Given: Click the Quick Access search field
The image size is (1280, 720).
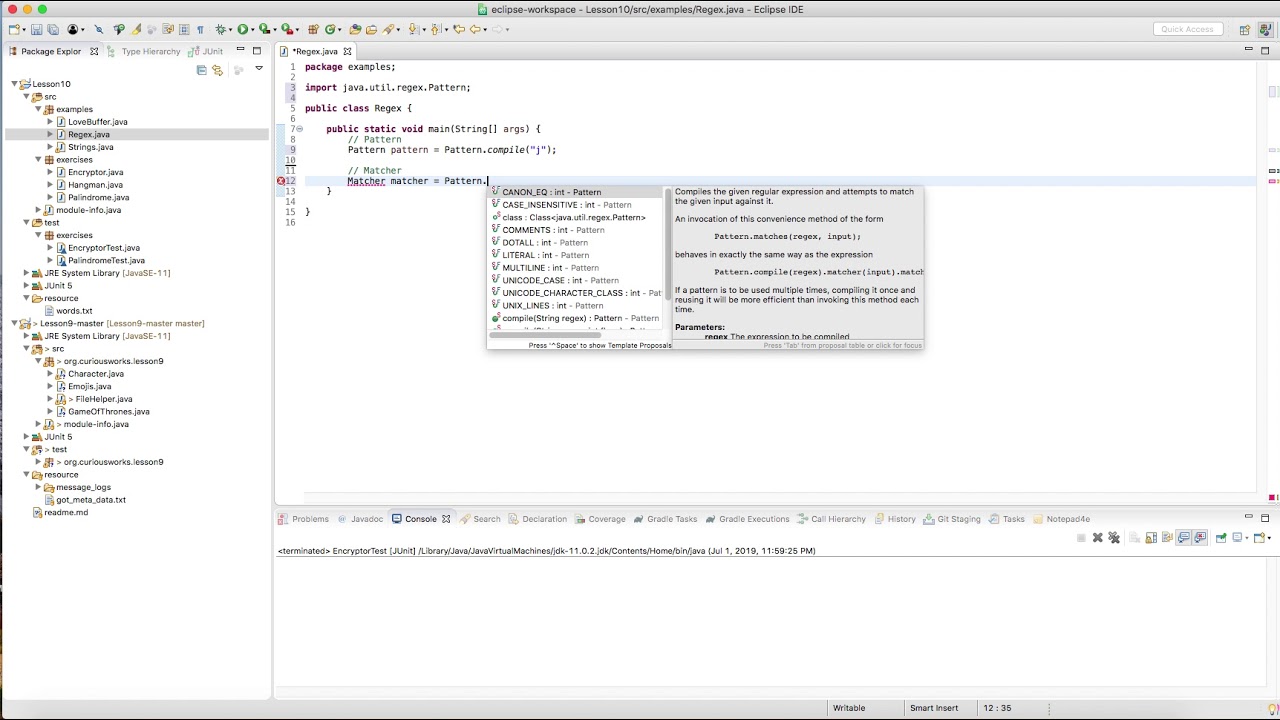Looking at the screenshot, I should pyautogui.click(x=1187, y=29).
